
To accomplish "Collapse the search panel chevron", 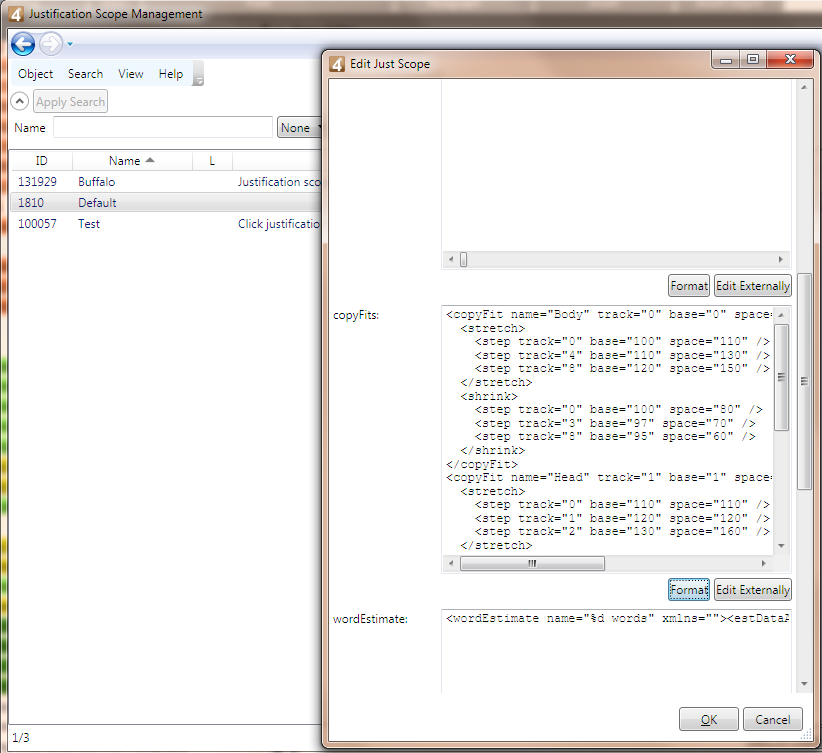I will point(19,101).
